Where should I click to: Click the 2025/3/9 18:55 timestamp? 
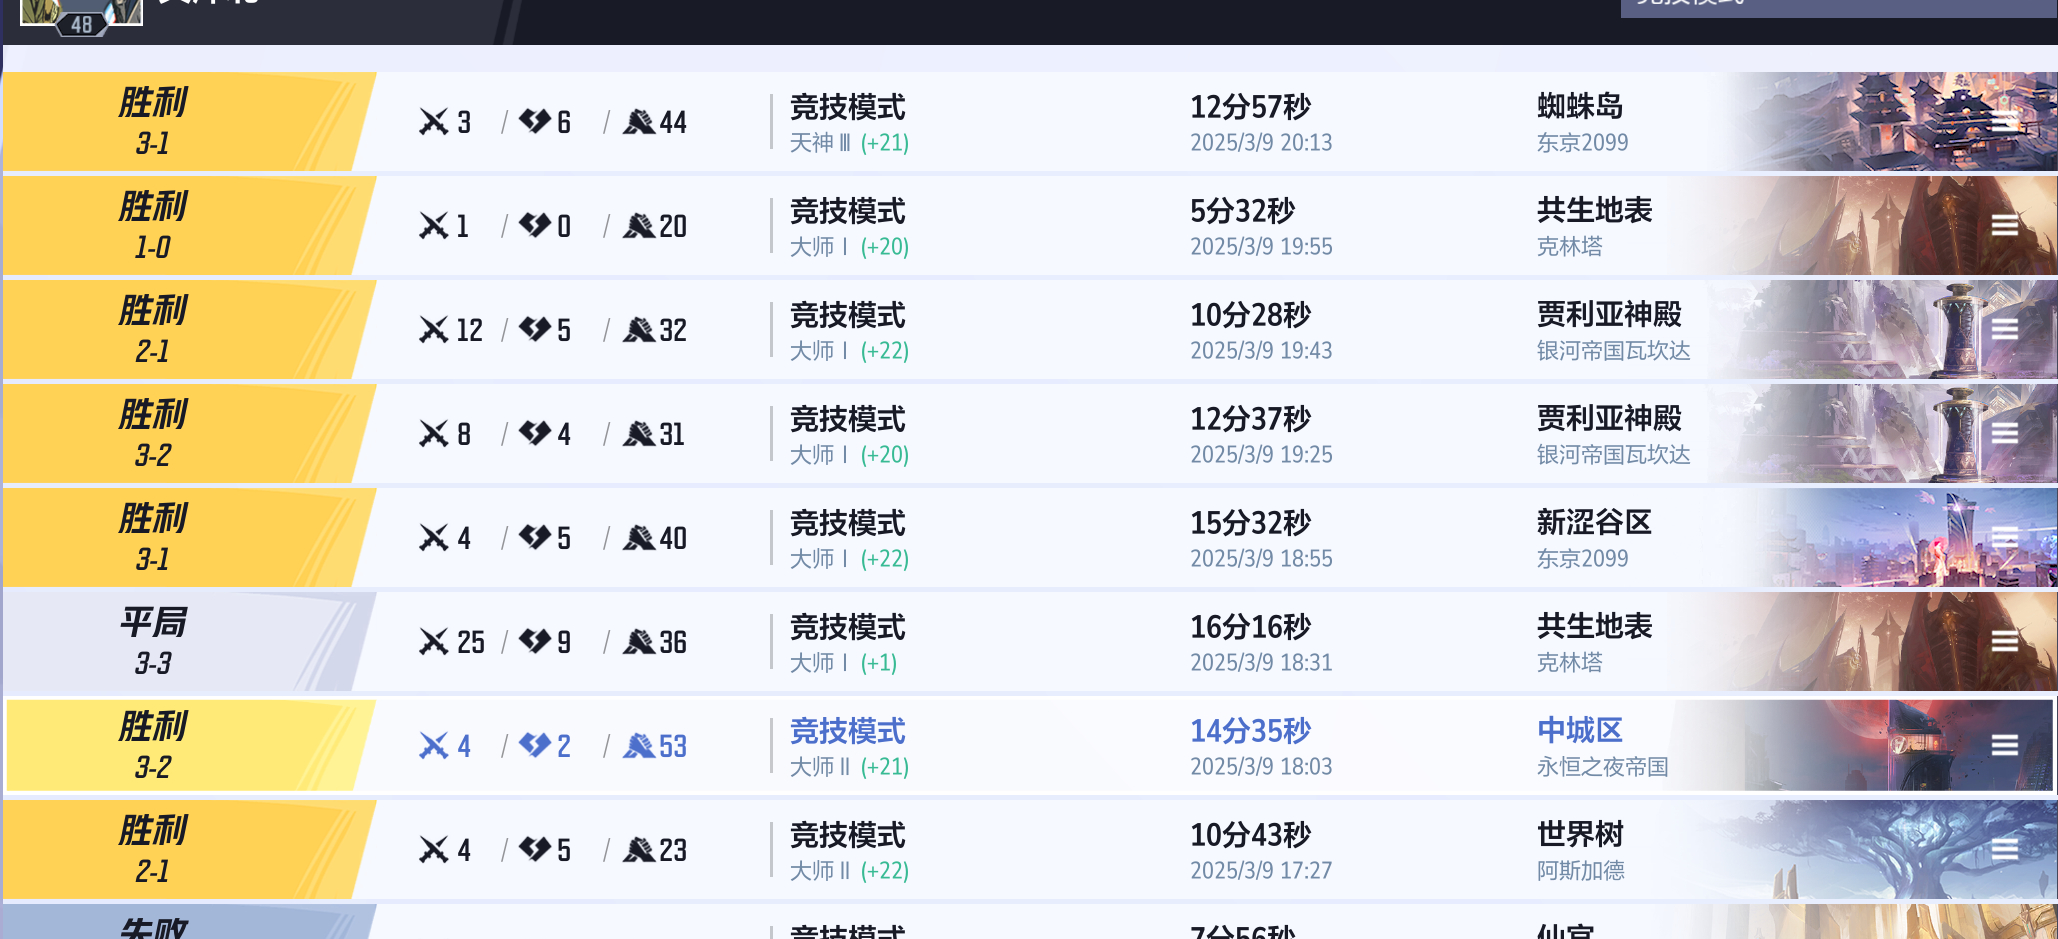click(x=1261, y=559)
